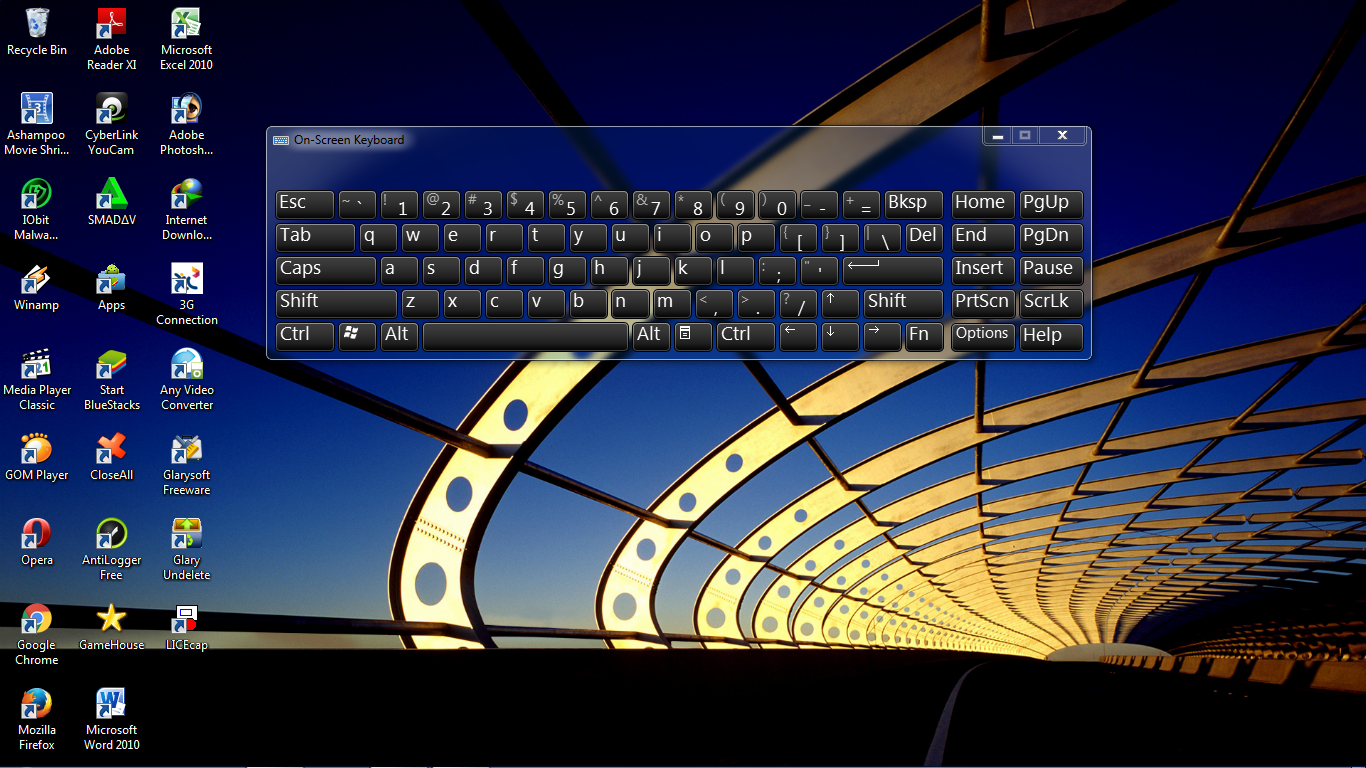Click the Help key on the keyboard
The height and width of the screenshot is (768, 1366).
click(x=1050, y=336)
